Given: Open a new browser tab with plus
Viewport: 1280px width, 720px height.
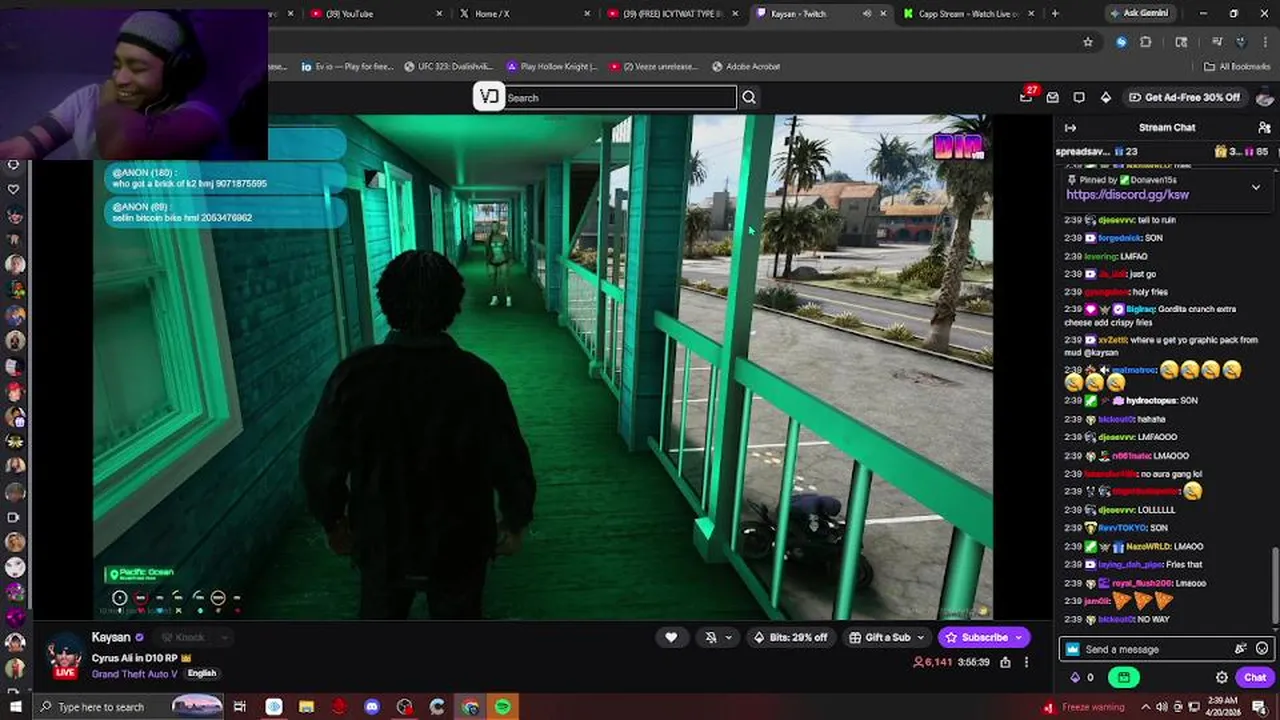Looking at the screenshot, I should point(1055,13).
